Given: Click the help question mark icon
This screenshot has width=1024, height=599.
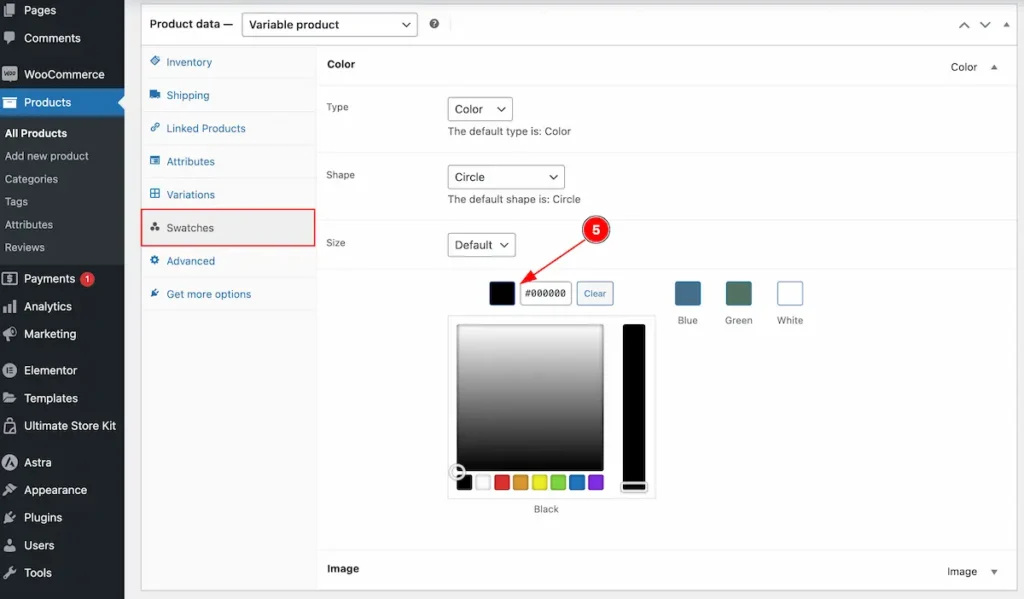Looking at the screenshot, I should pos(434,24).
